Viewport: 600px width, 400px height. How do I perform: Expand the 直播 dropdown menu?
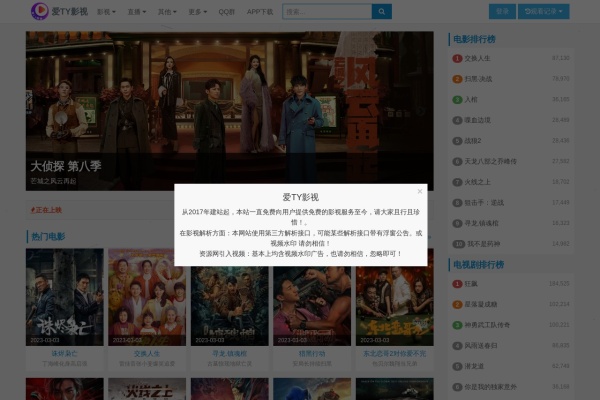point(136,12)
